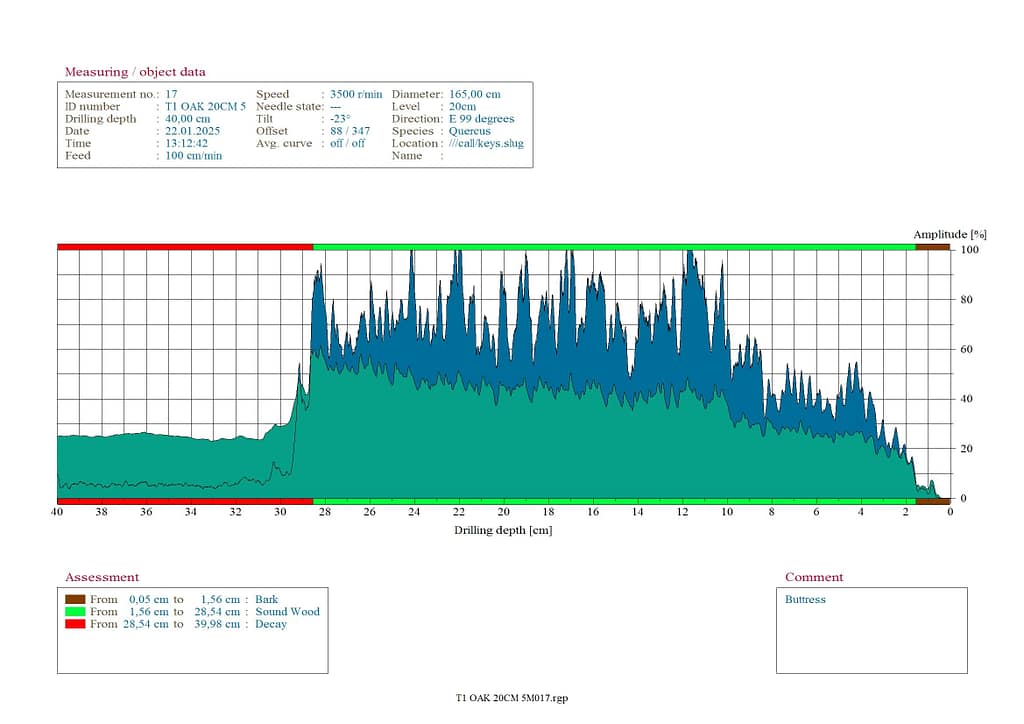The height and width of the screenshot is (724, 1024).
Task: Click the Buttress comment text
Action: point(805,600)
